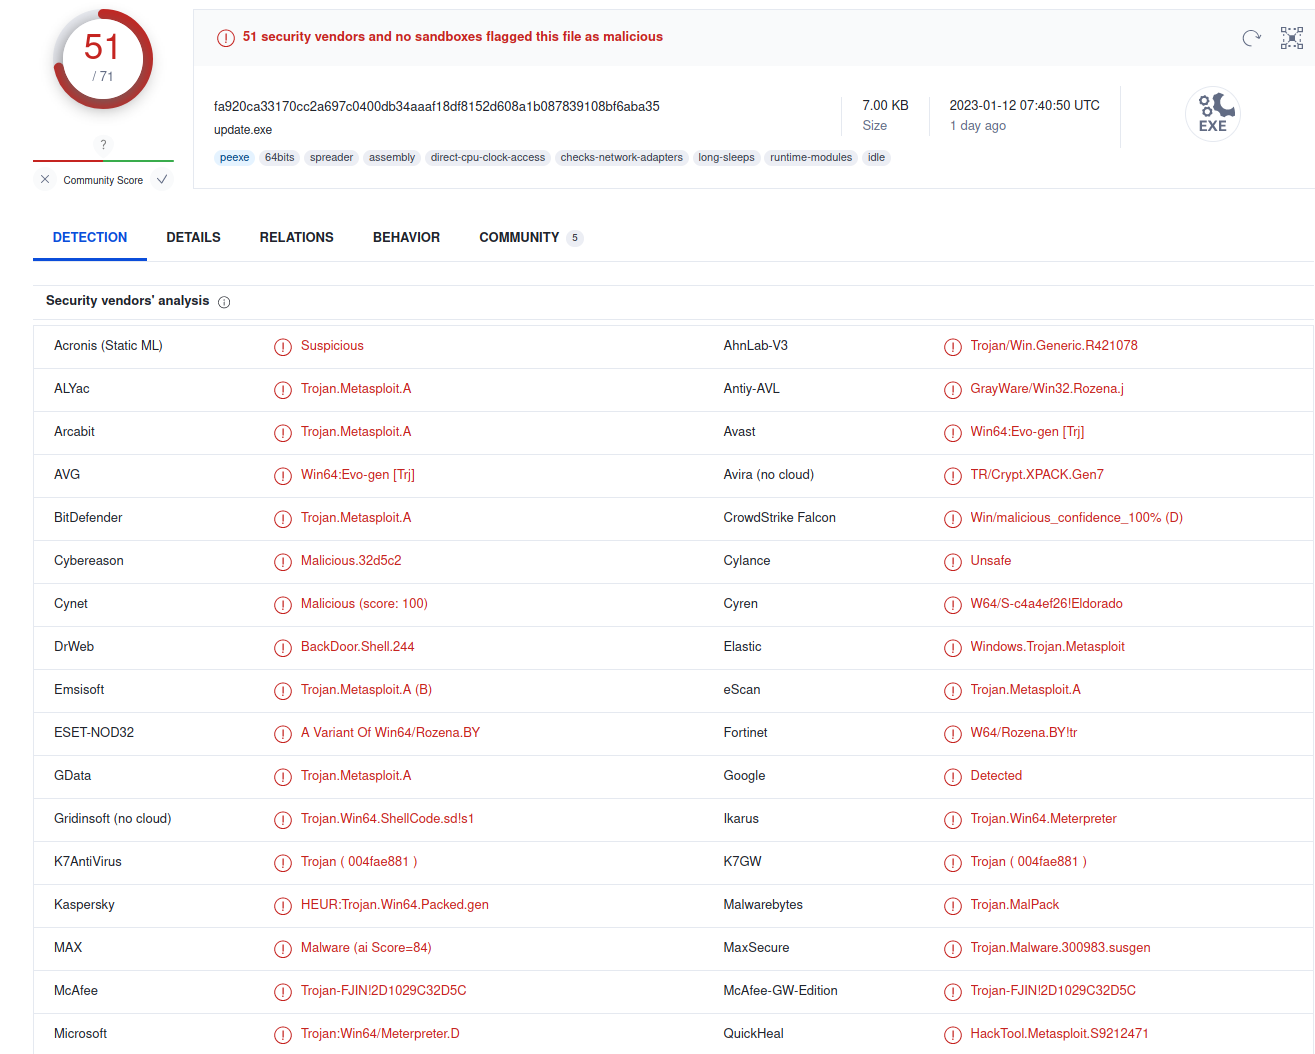Click alert icon beside Suspicious result

pos(283,347)
